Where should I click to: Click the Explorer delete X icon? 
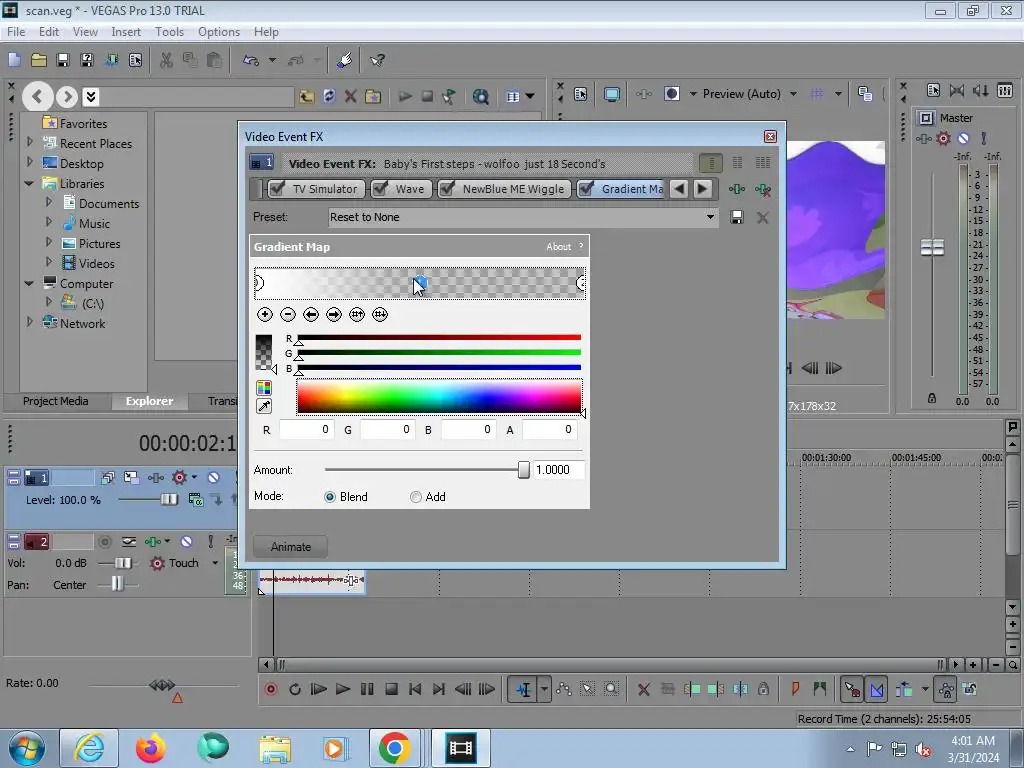point(351,97)
